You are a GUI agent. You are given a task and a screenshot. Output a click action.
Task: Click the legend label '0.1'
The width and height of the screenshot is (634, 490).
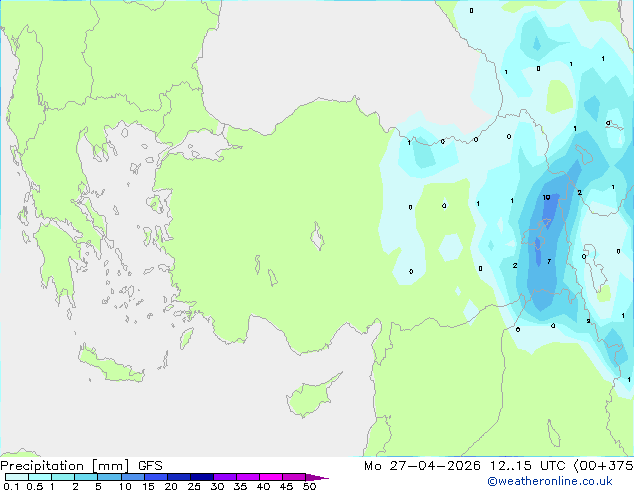pyautogui.click(x=11, y=486)
